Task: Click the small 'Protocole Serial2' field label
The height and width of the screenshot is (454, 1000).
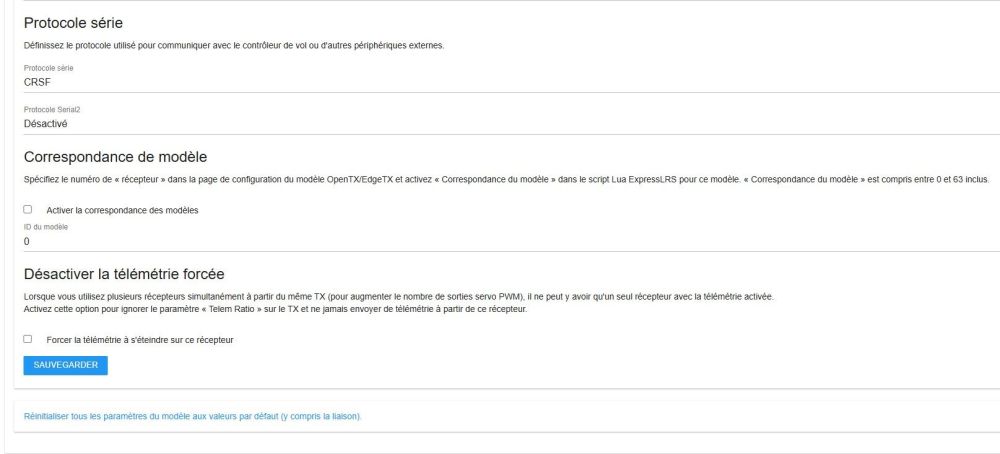Action: tap(52, 109)
